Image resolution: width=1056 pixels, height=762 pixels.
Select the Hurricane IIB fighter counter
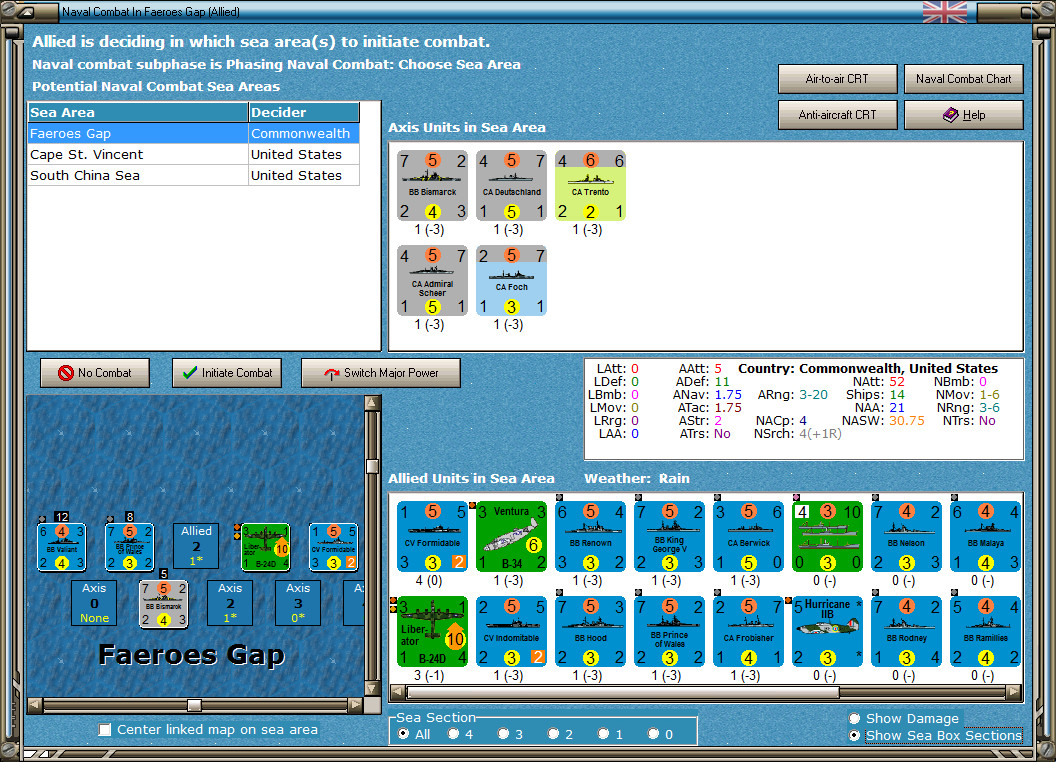coord(828,631)
